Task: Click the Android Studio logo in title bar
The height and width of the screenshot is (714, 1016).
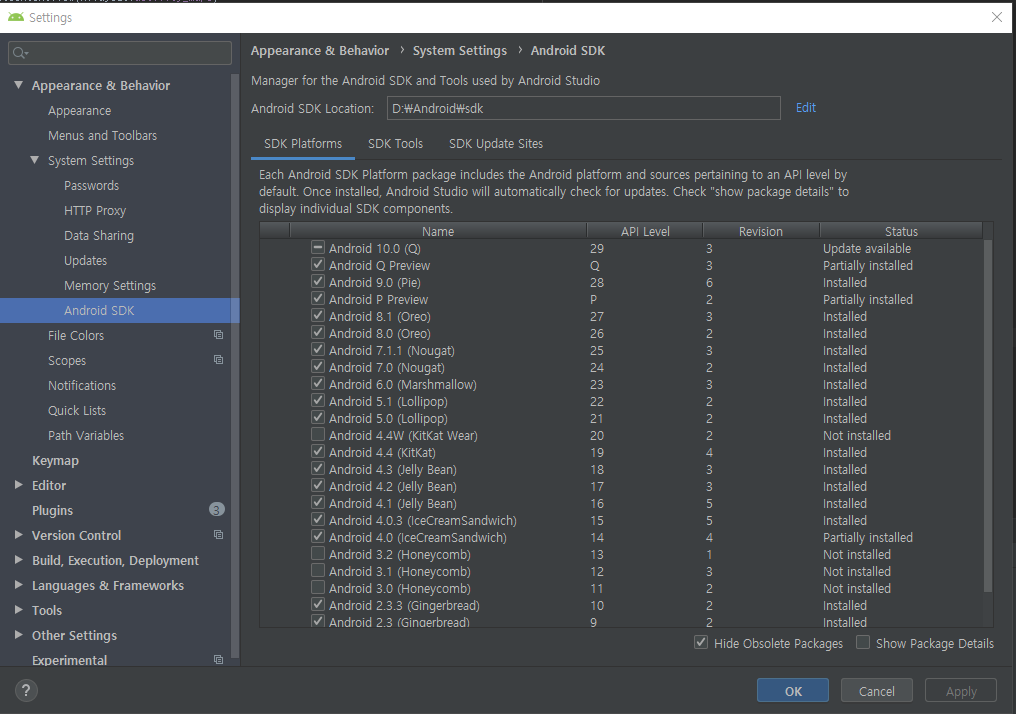Action: 16,17
